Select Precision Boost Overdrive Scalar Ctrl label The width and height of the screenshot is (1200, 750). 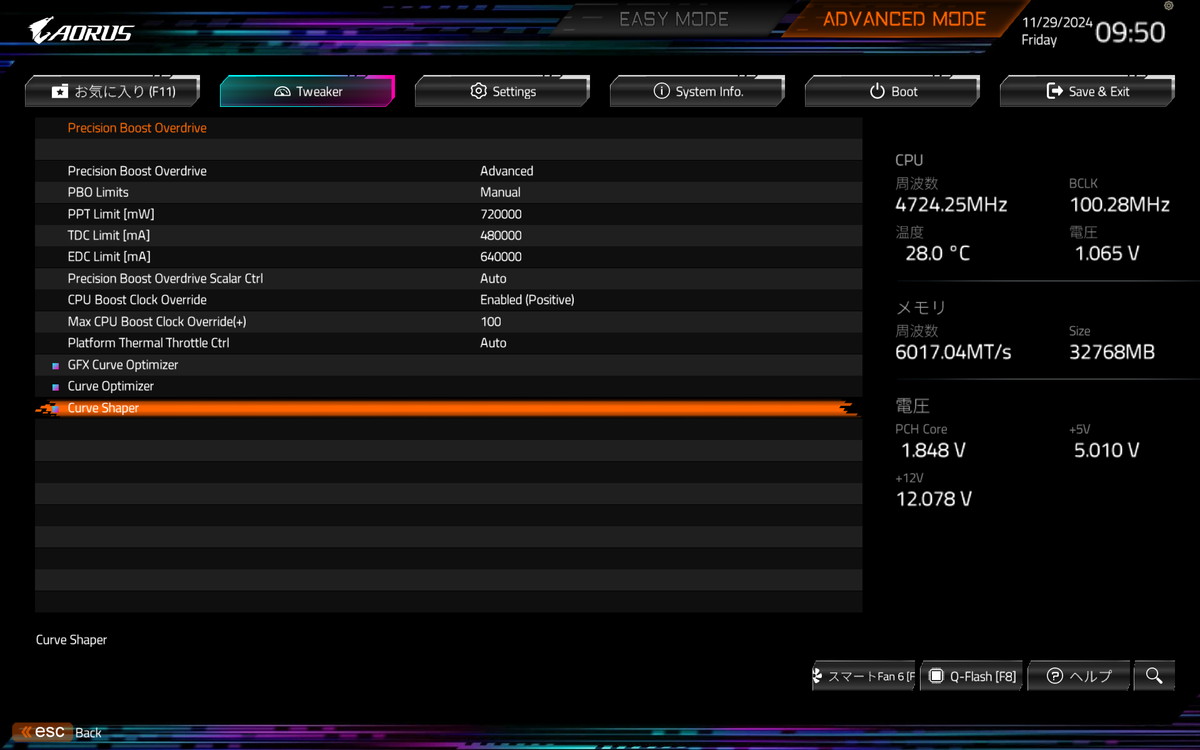click(x=165, y=278)
